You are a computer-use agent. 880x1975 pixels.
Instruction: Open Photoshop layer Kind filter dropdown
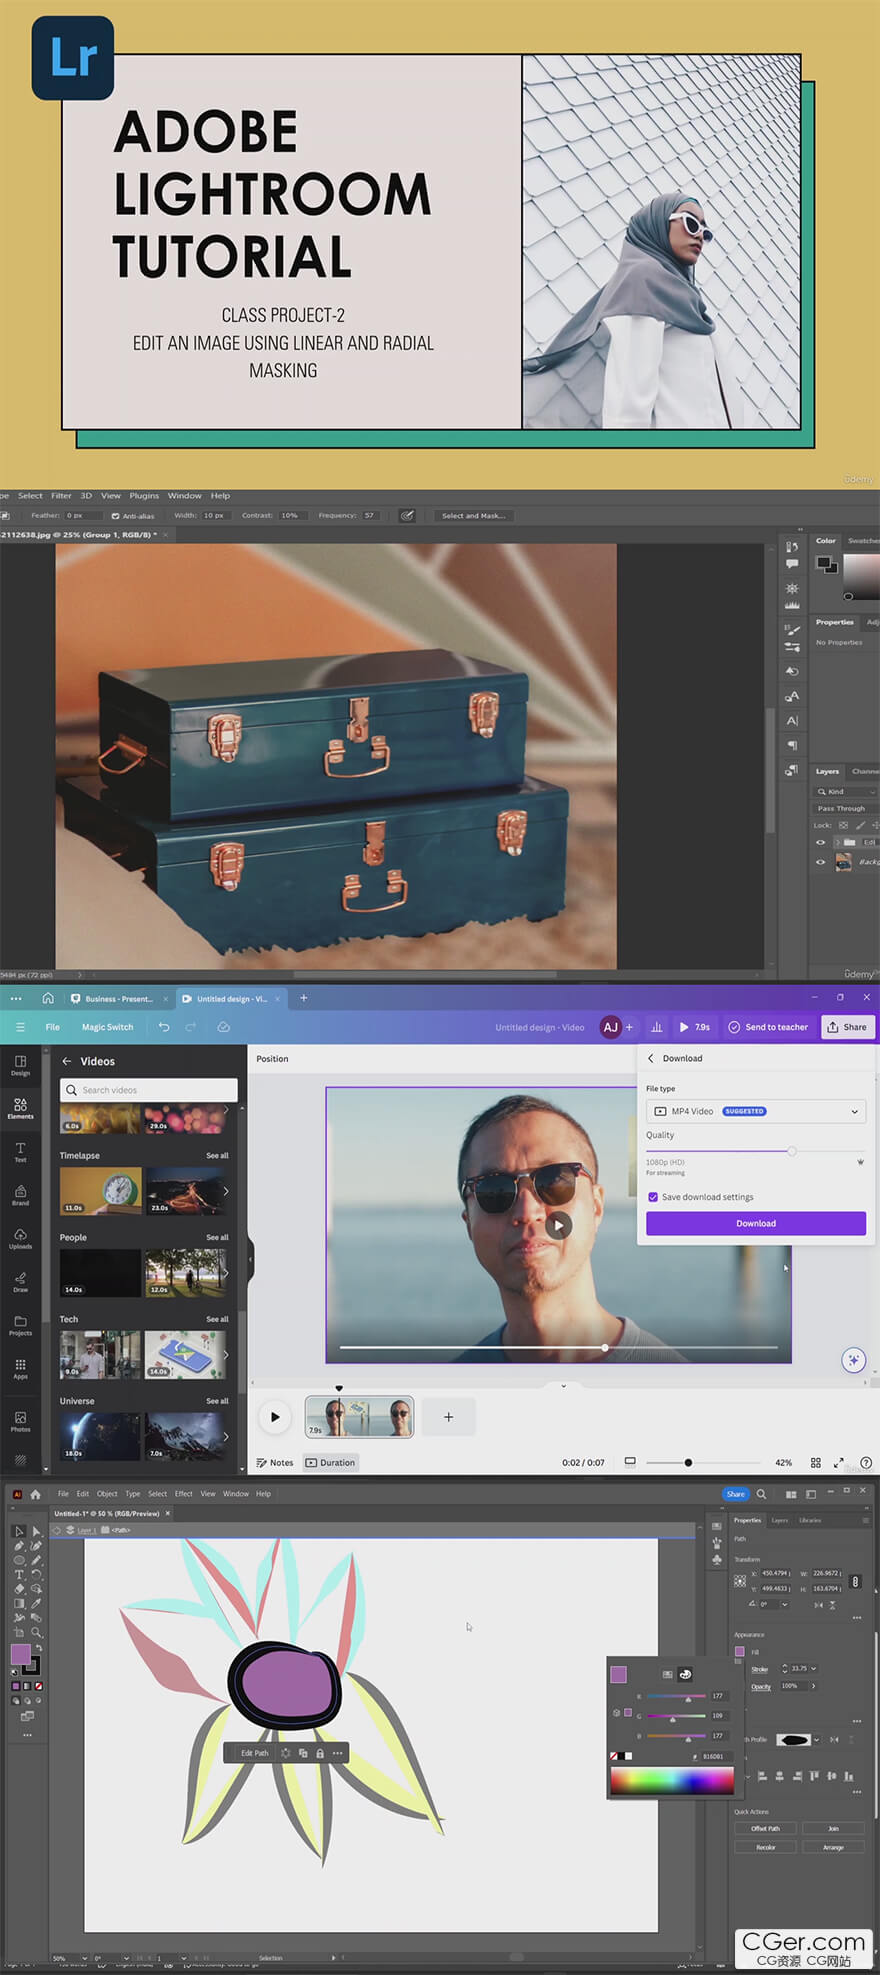coord(846,791)
